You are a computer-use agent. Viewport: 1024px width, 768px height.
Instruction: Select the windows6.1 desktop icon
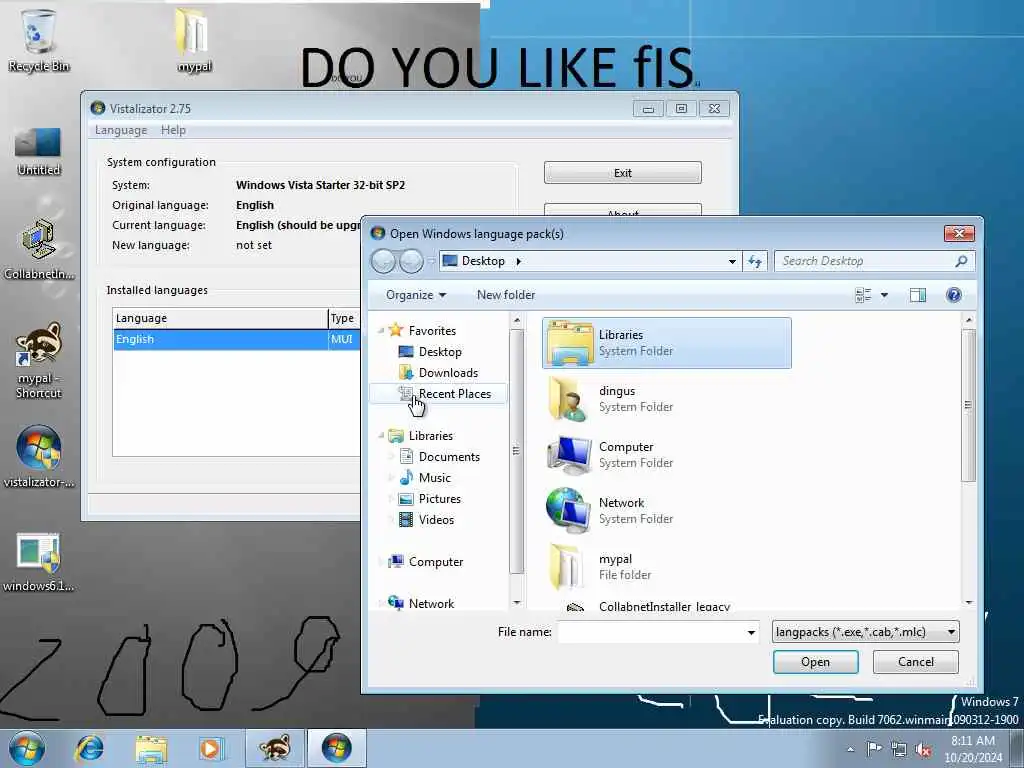(38, 562)
